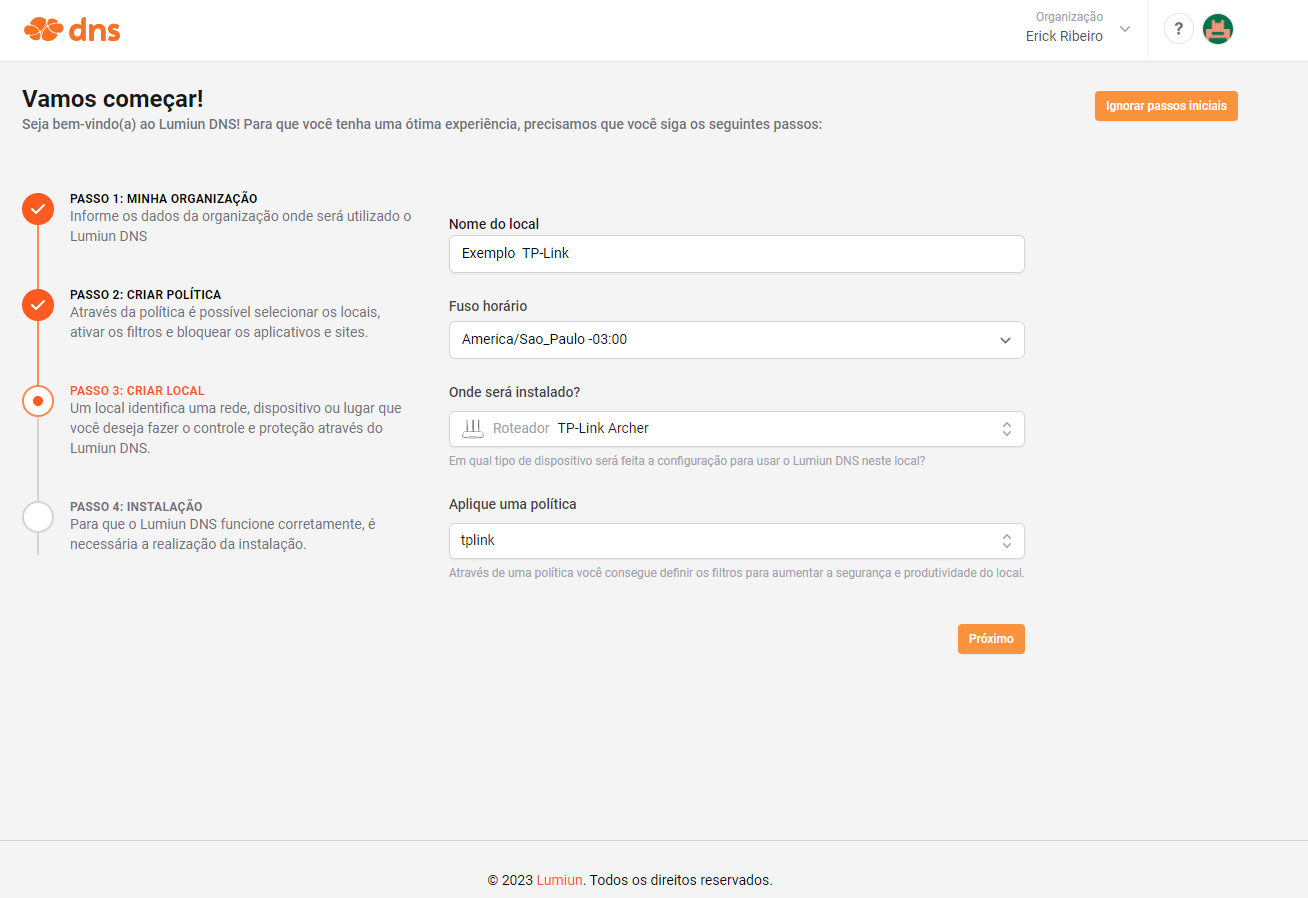Open the help question mark icon
1308x898 pixels.
point(1179,29)
